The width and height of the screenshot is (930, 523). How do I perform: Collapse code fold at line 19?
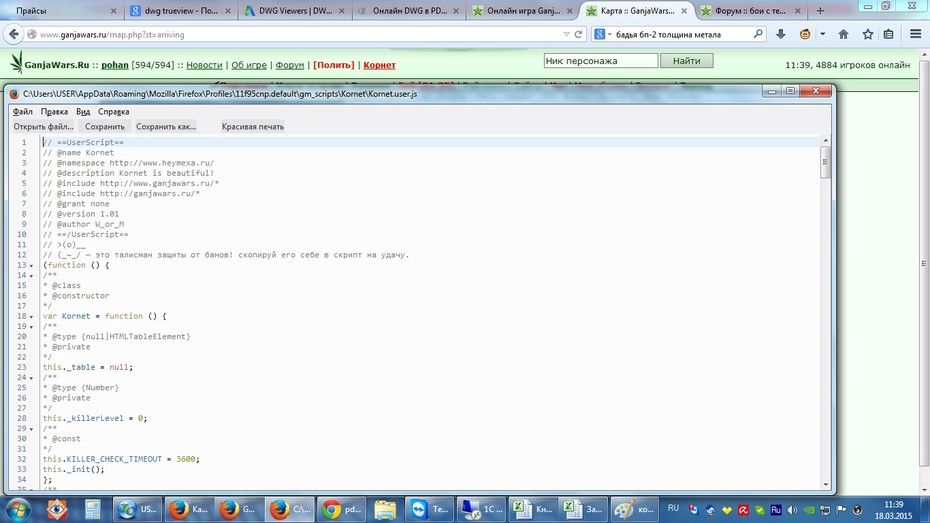(31, 327)
